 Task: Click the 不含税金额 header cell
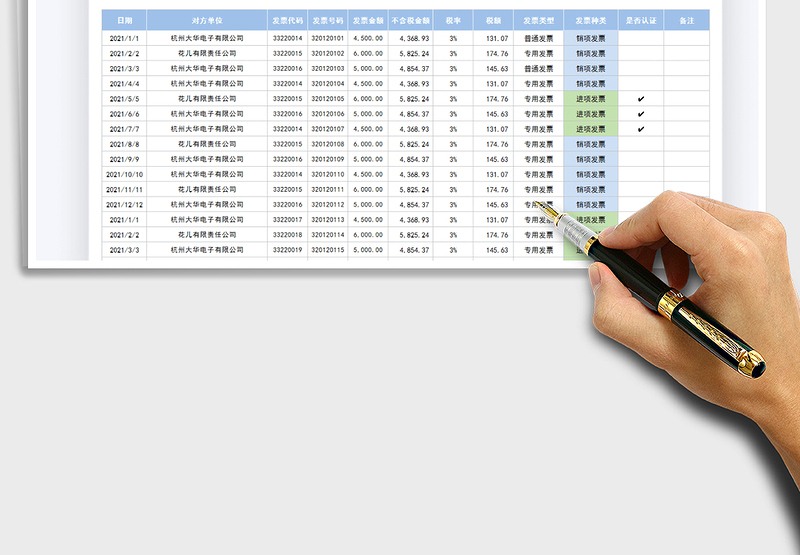(412, 20)
